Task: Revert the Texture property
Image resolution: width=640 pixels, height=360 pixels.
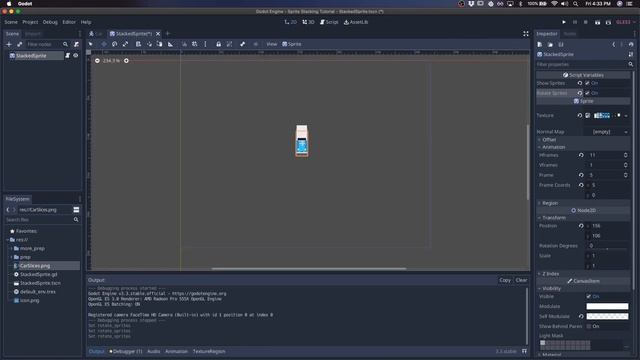Action: click(x=580, y=116)
